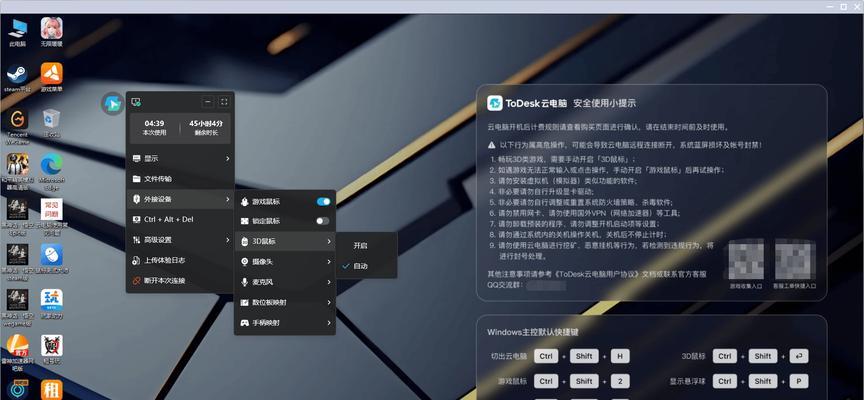Click the P key cap for 显示悬浮球

798,381
